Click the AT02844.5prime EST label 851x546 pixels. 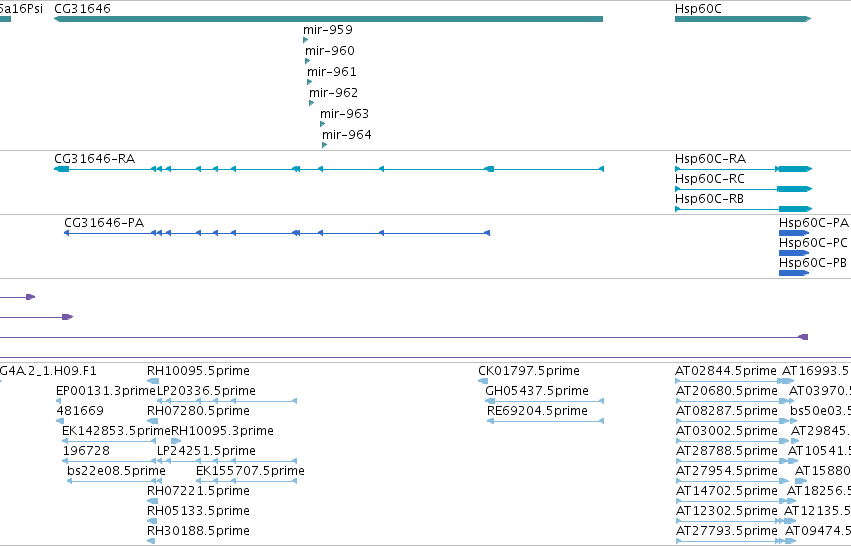click(726, 371)
